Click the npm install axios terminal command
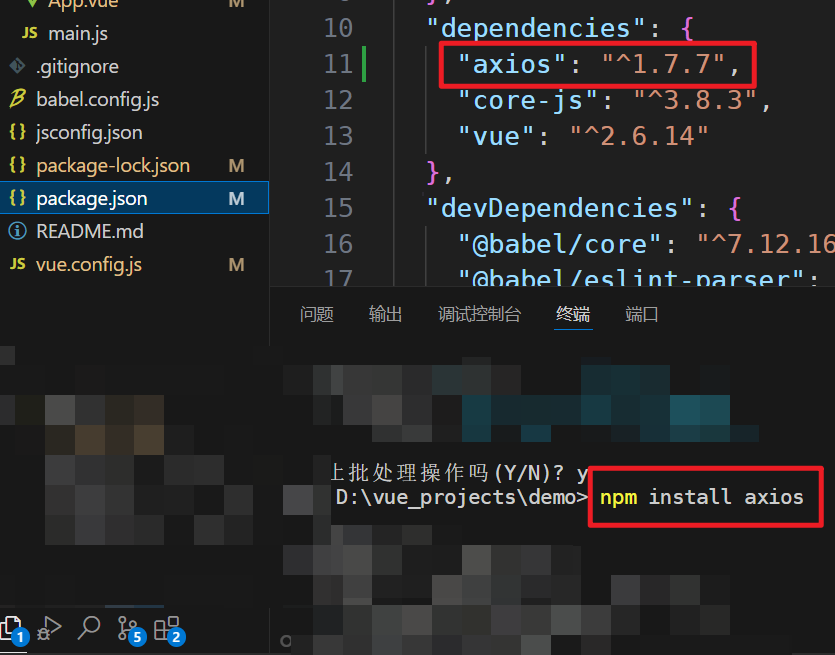The height and width of the screenshot is (655, 835). pyautogui.click(x=701, y=497)
